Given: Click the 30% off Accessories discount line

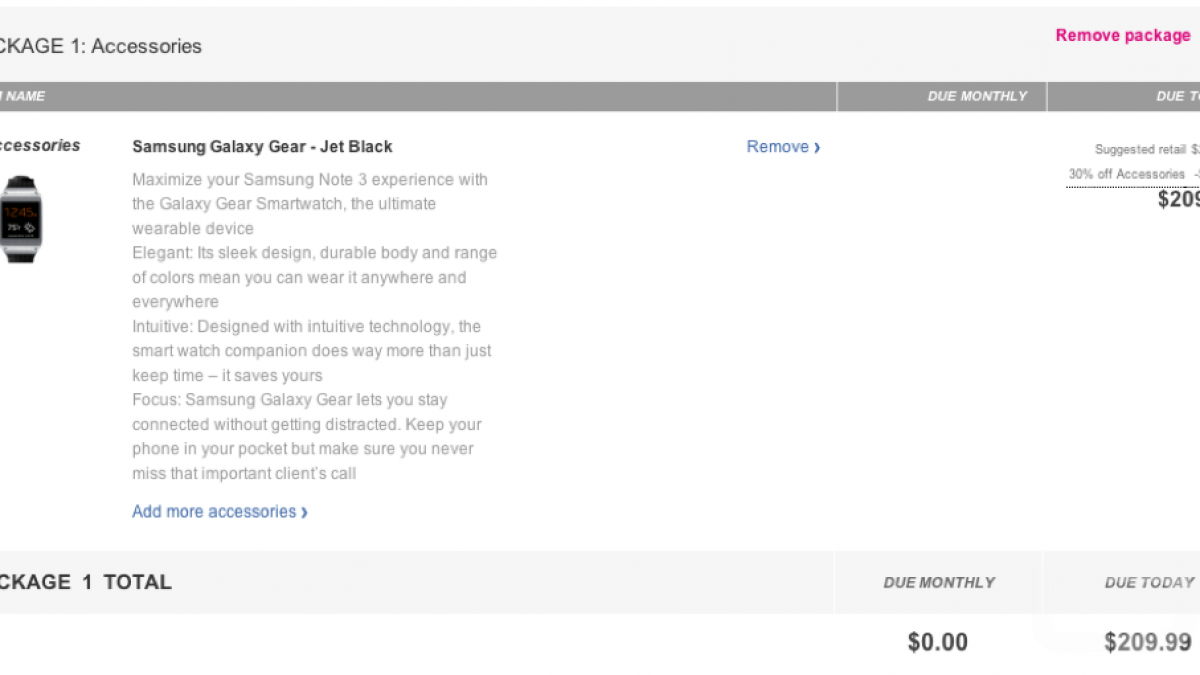Looking at the screenshot, I should pyautogui.click(x=1130, y=174).
